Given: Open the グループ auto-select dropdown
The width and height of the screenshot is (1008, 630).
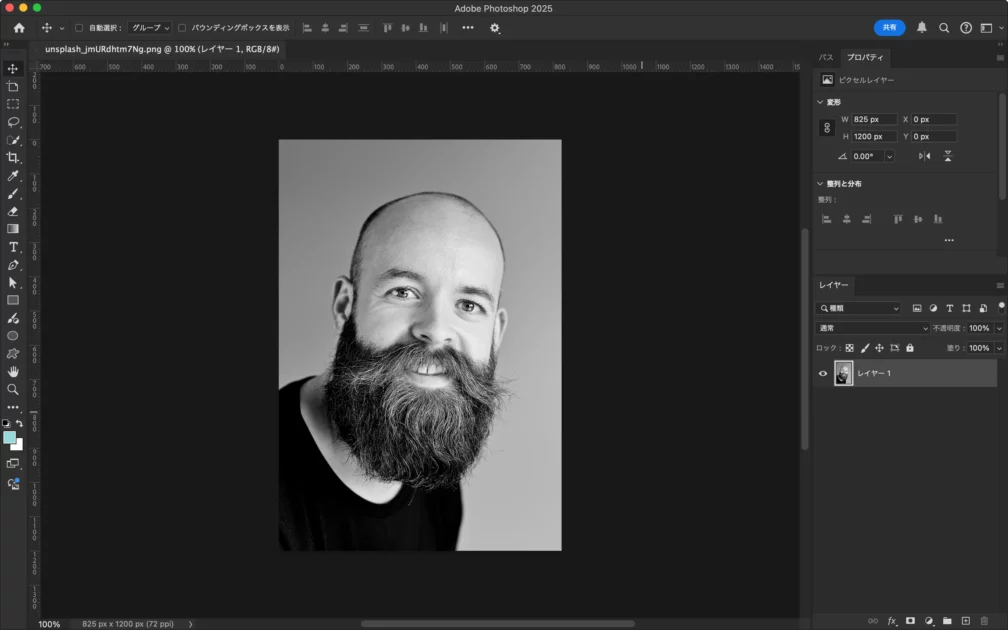Looking at the screenshot, I should pos(150,28).
